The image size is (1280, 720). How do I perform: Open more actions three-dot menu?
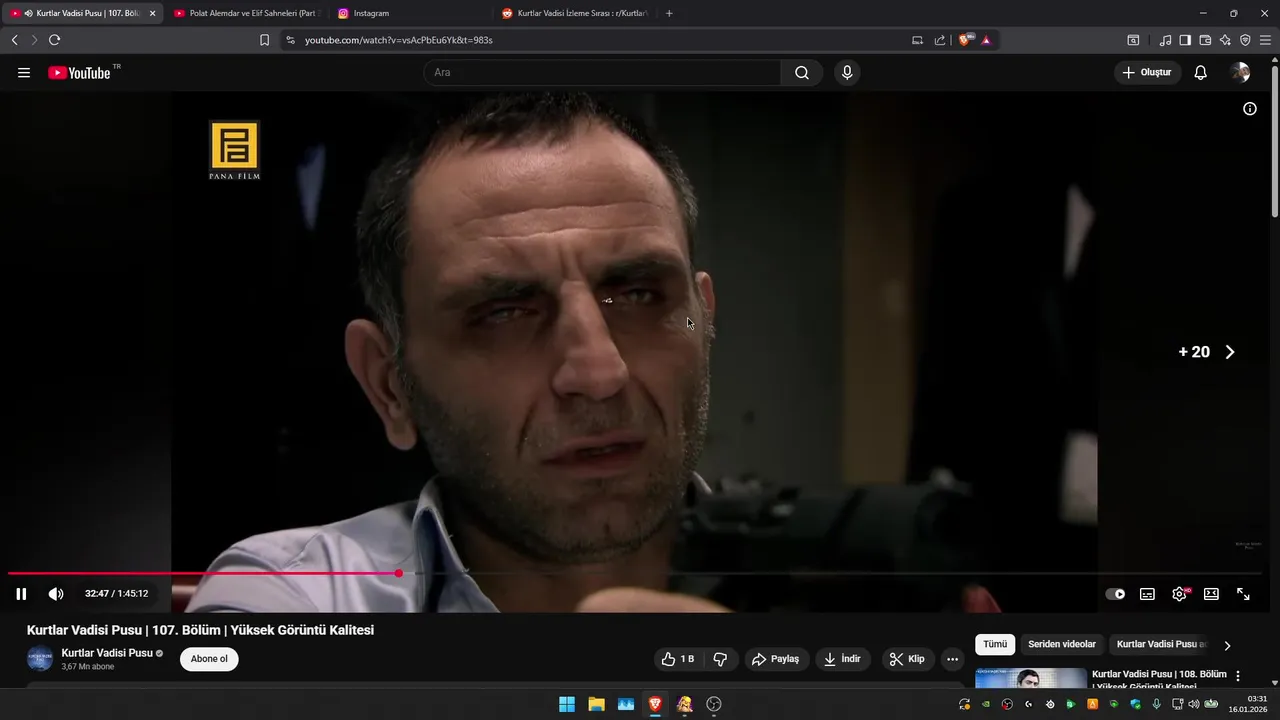pos(952,659)
